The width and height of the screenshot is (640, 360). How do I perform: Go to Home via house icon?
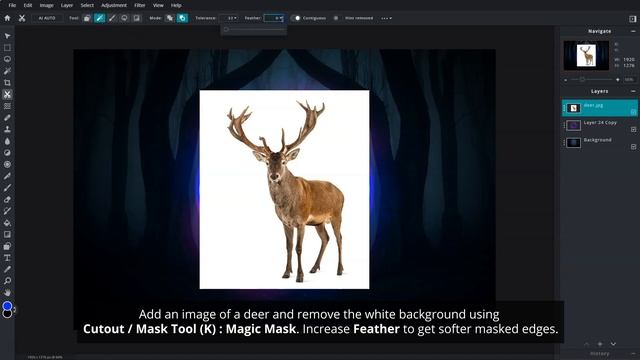[7, 18]
